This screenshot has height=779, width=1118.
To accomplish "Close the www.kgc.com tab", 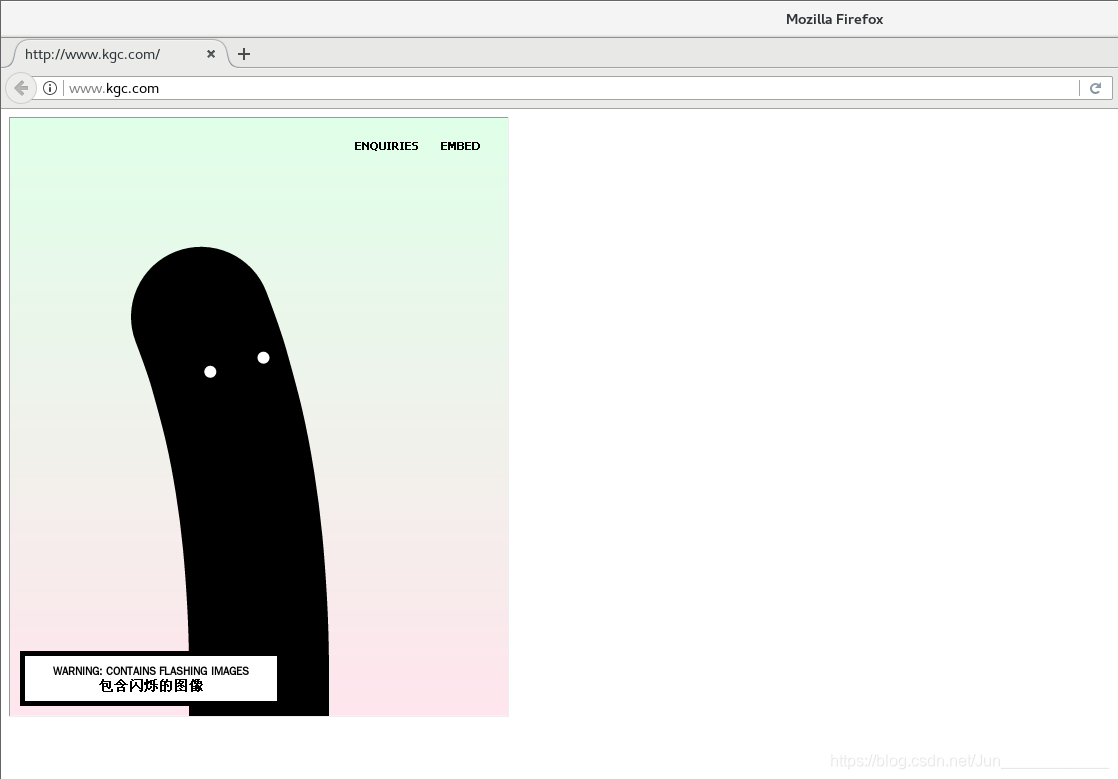I will pyautogui.click(x=211, y=54).
